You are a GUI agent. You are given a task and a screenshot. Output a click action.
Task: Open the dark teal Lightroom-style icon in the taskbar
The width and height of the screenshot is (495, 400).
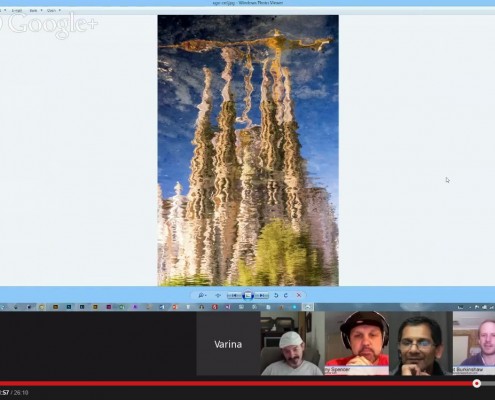click(82, 307)
